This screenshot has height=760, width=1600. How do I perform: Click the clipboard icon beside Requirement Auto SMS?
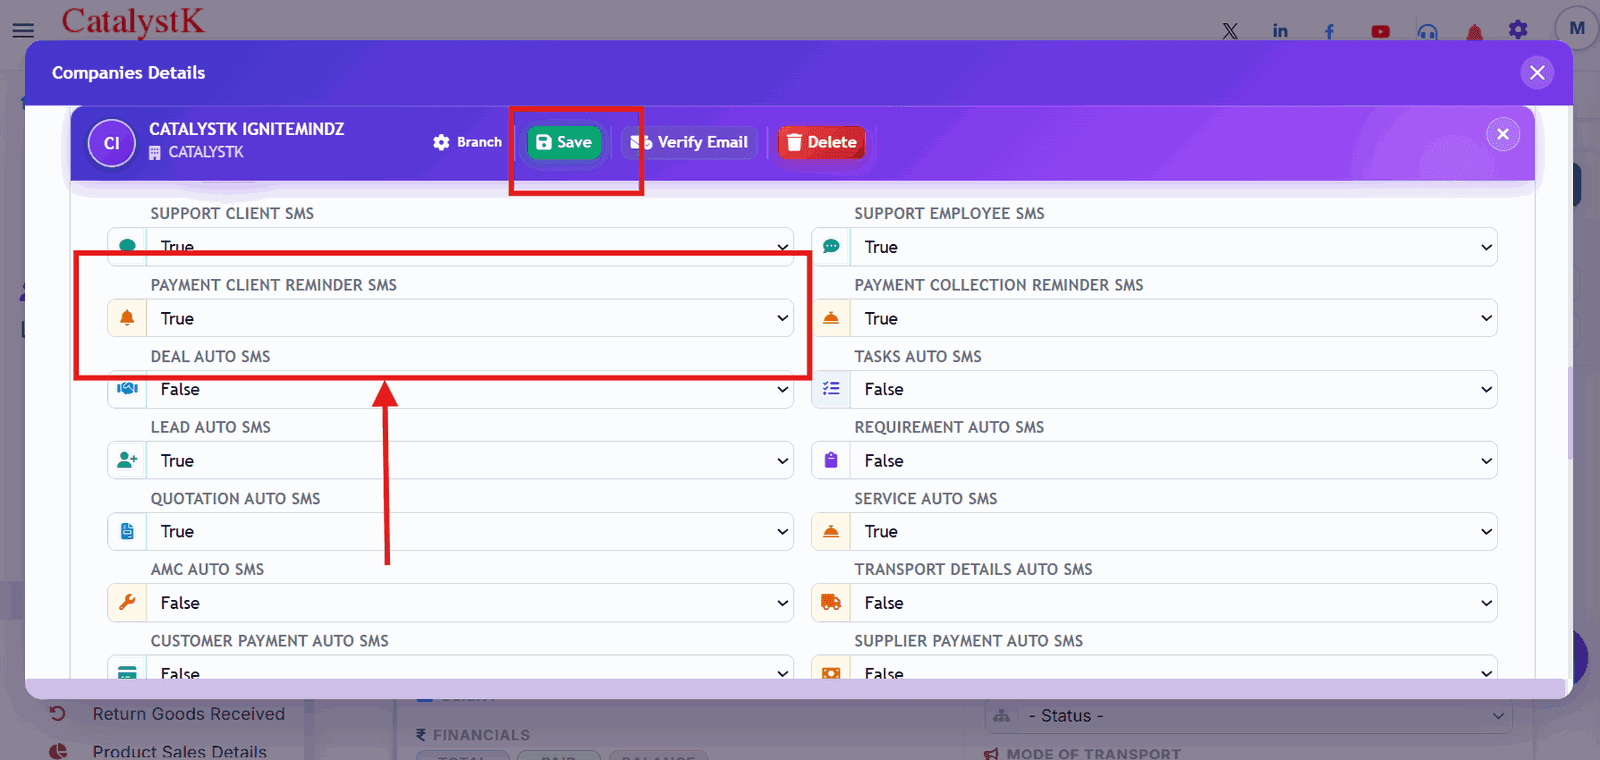click(x=831, y=460)
